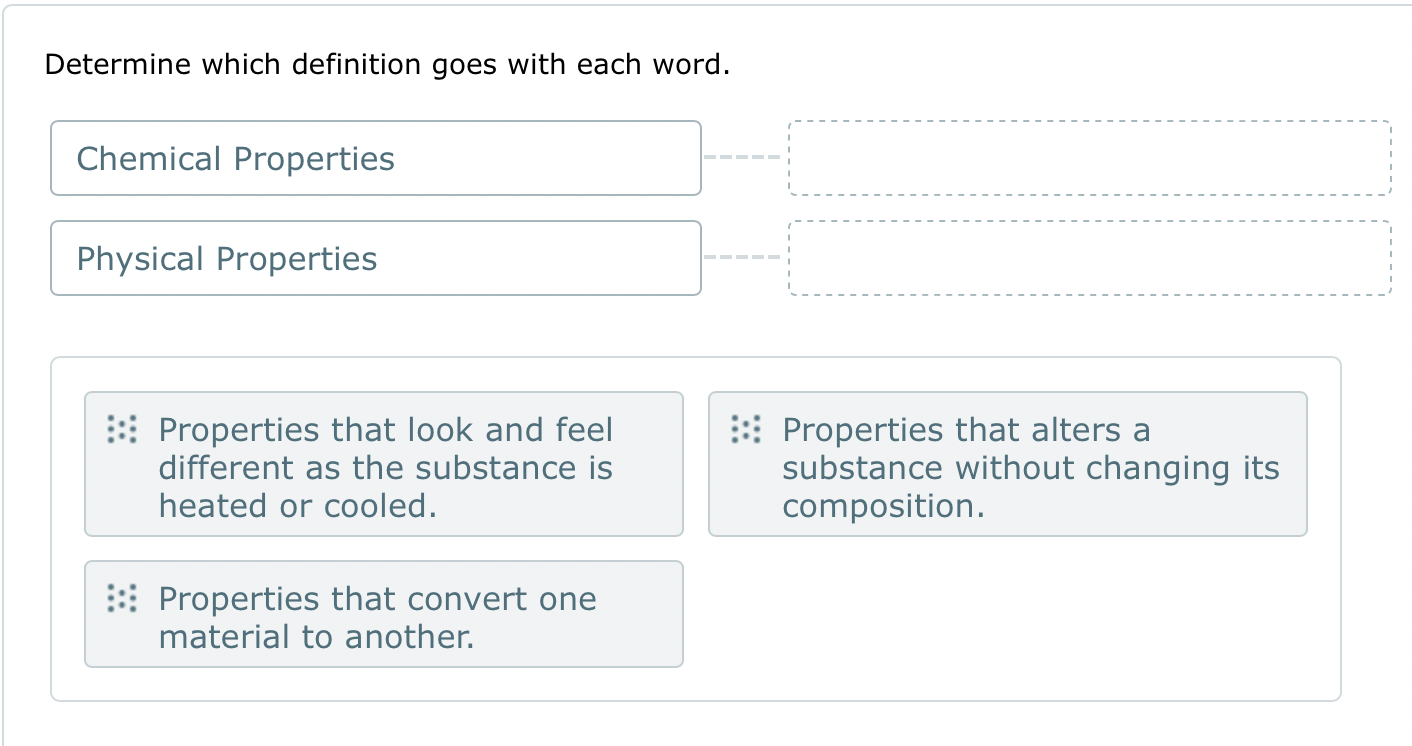This screenshot has height=746, width=1412.
Task: Select the dotted grip icon beside the material conversion definition
Action: [120, 600]
